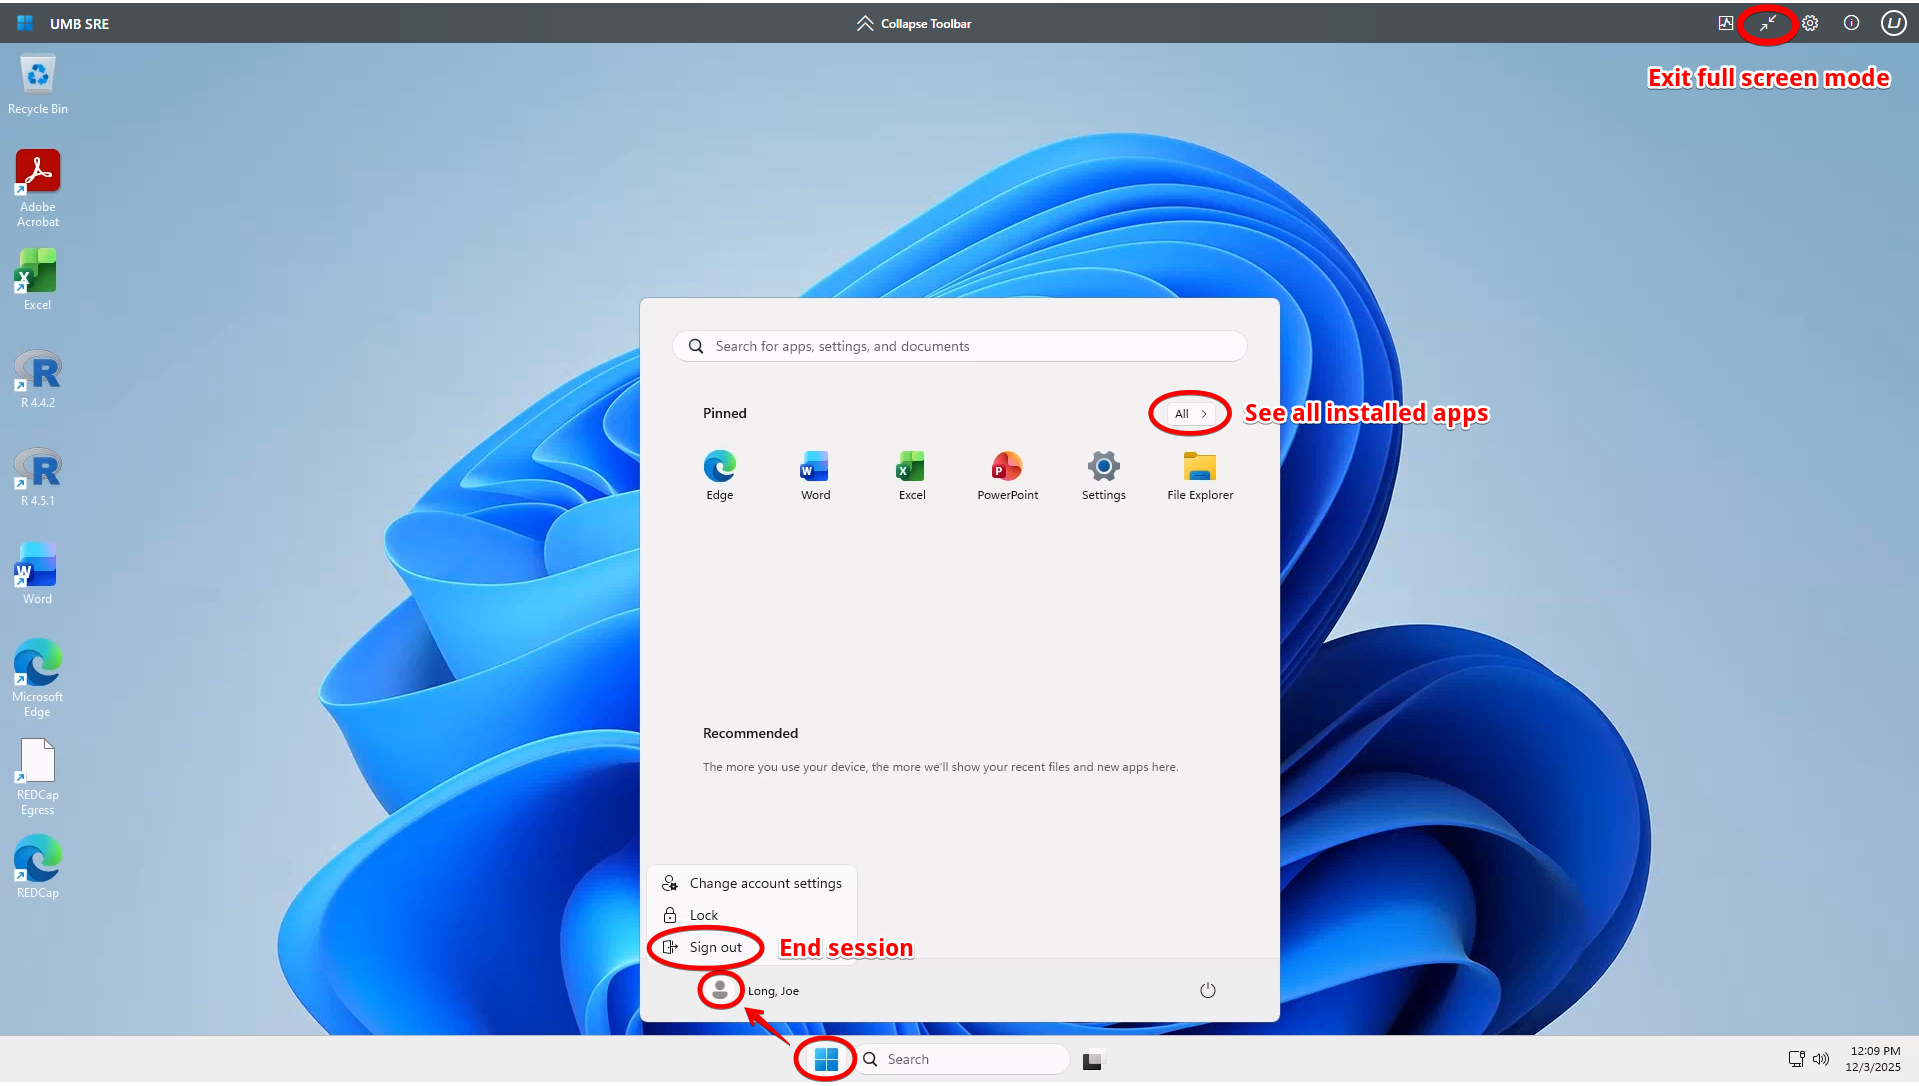Launch PowerPoint from the pinned section
Viewport: 1919px width, 1086px height.
click(x=1007, y=475)
